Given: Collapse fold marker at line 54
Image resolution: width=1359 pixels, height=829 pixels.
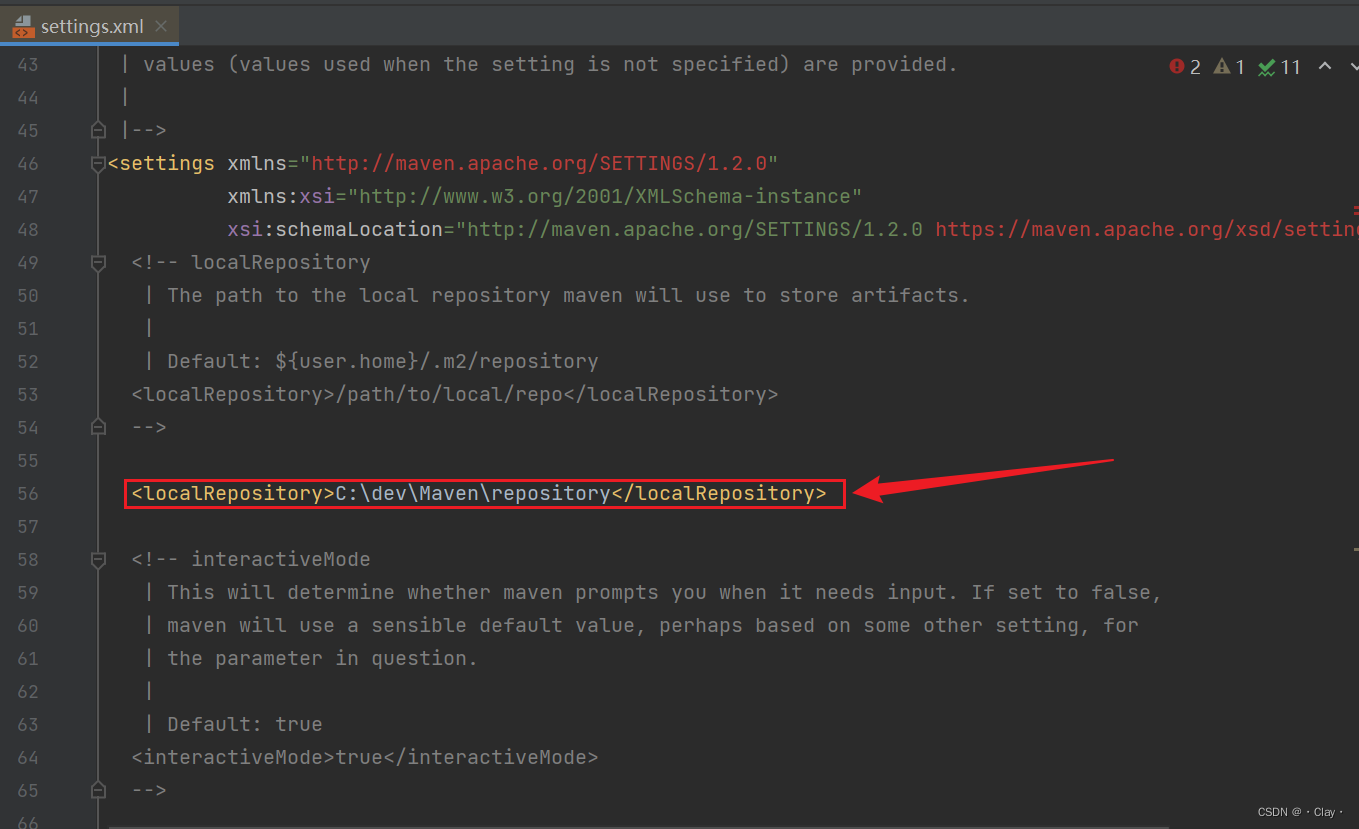Looking at the screenshot, I should pyautogui.click(x=98, y=427).
